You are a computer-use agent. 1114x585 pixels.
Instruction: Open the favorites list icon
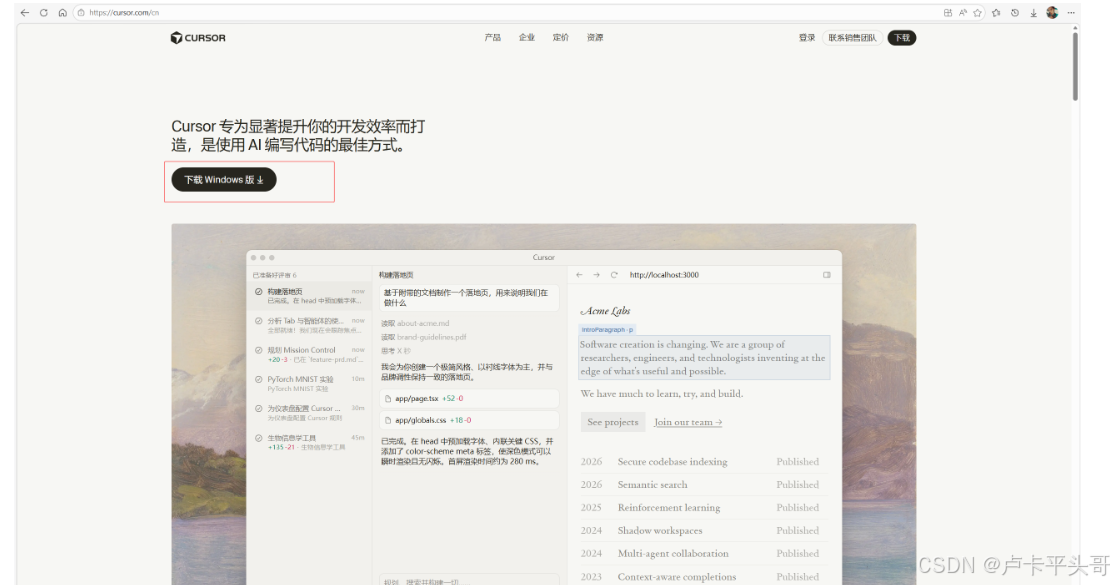coord(996,13)
